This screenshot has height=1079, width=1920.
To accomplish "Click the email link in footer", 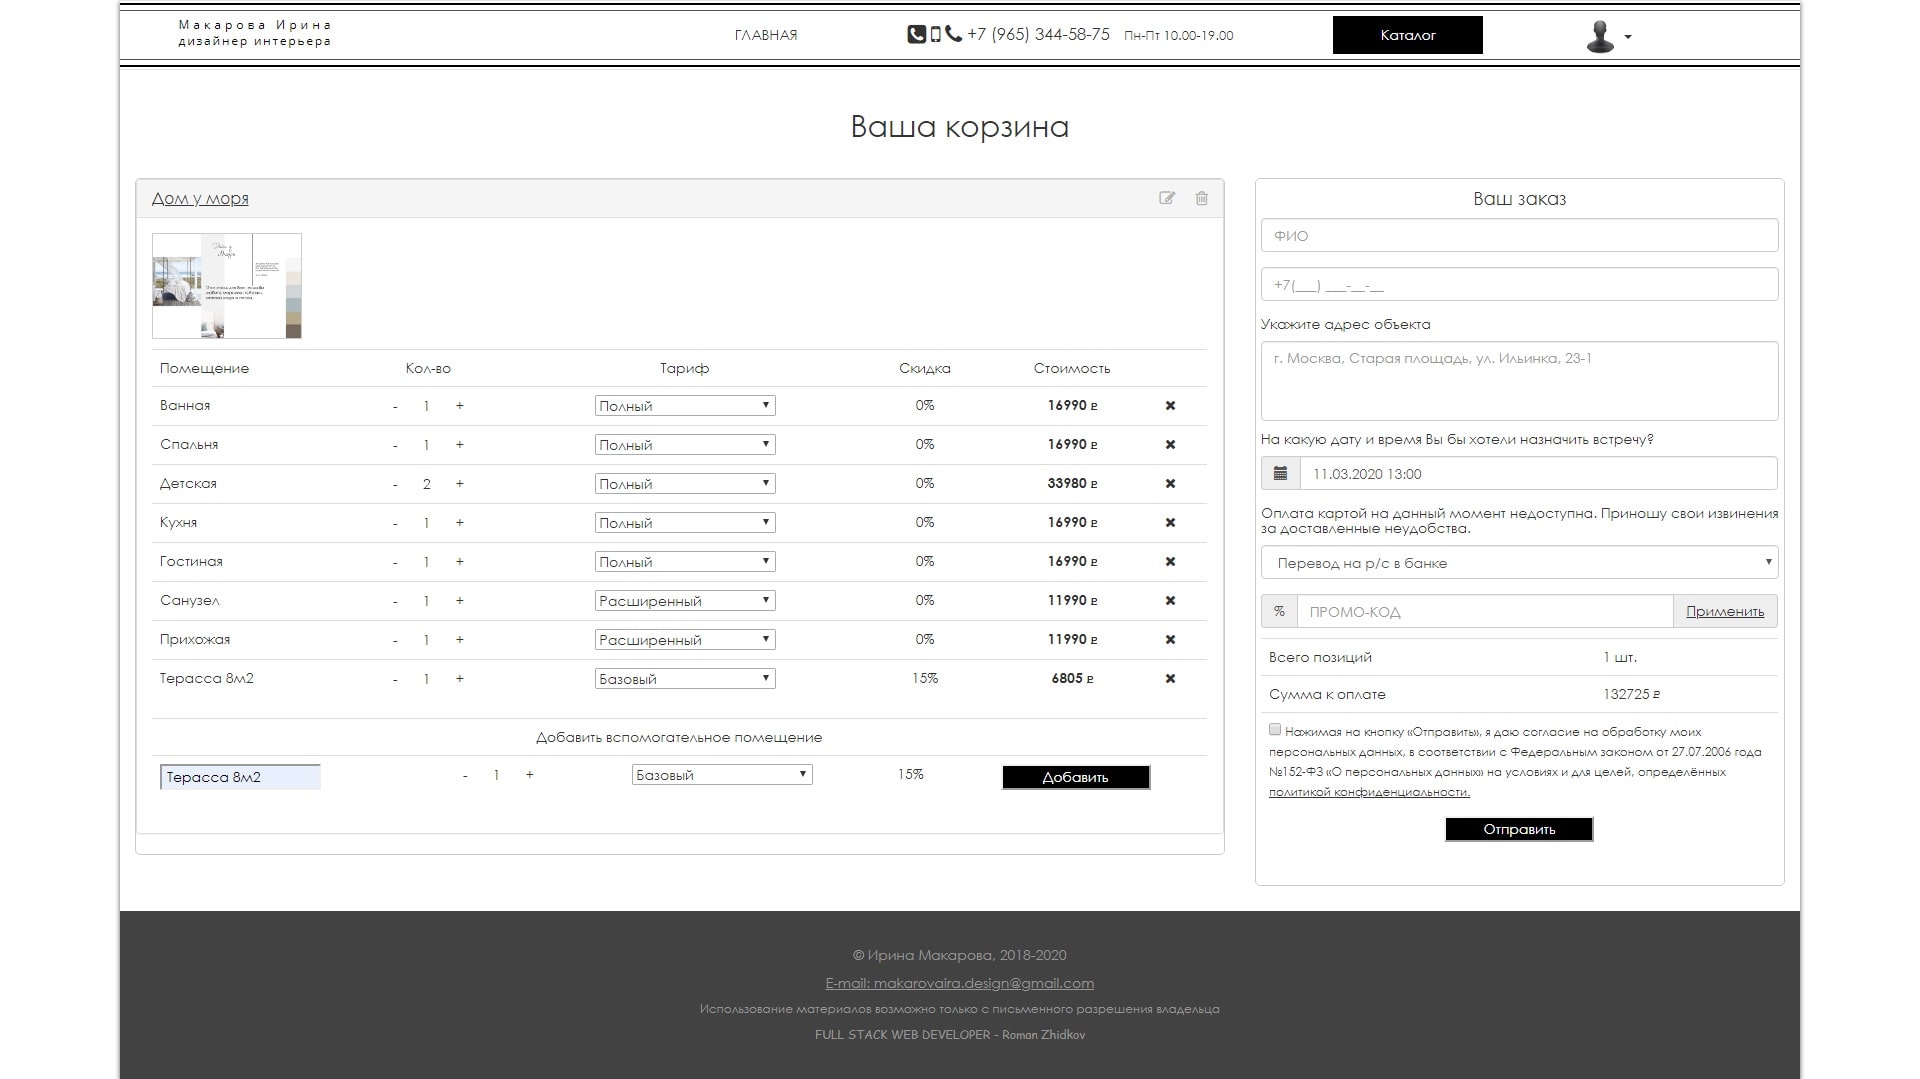I will click(x=959, y=983).
